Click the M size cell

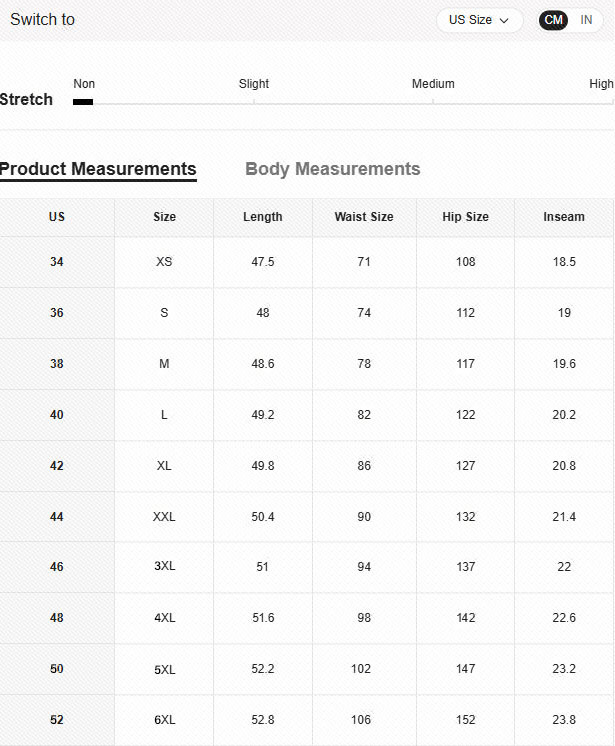pos(164,364)
